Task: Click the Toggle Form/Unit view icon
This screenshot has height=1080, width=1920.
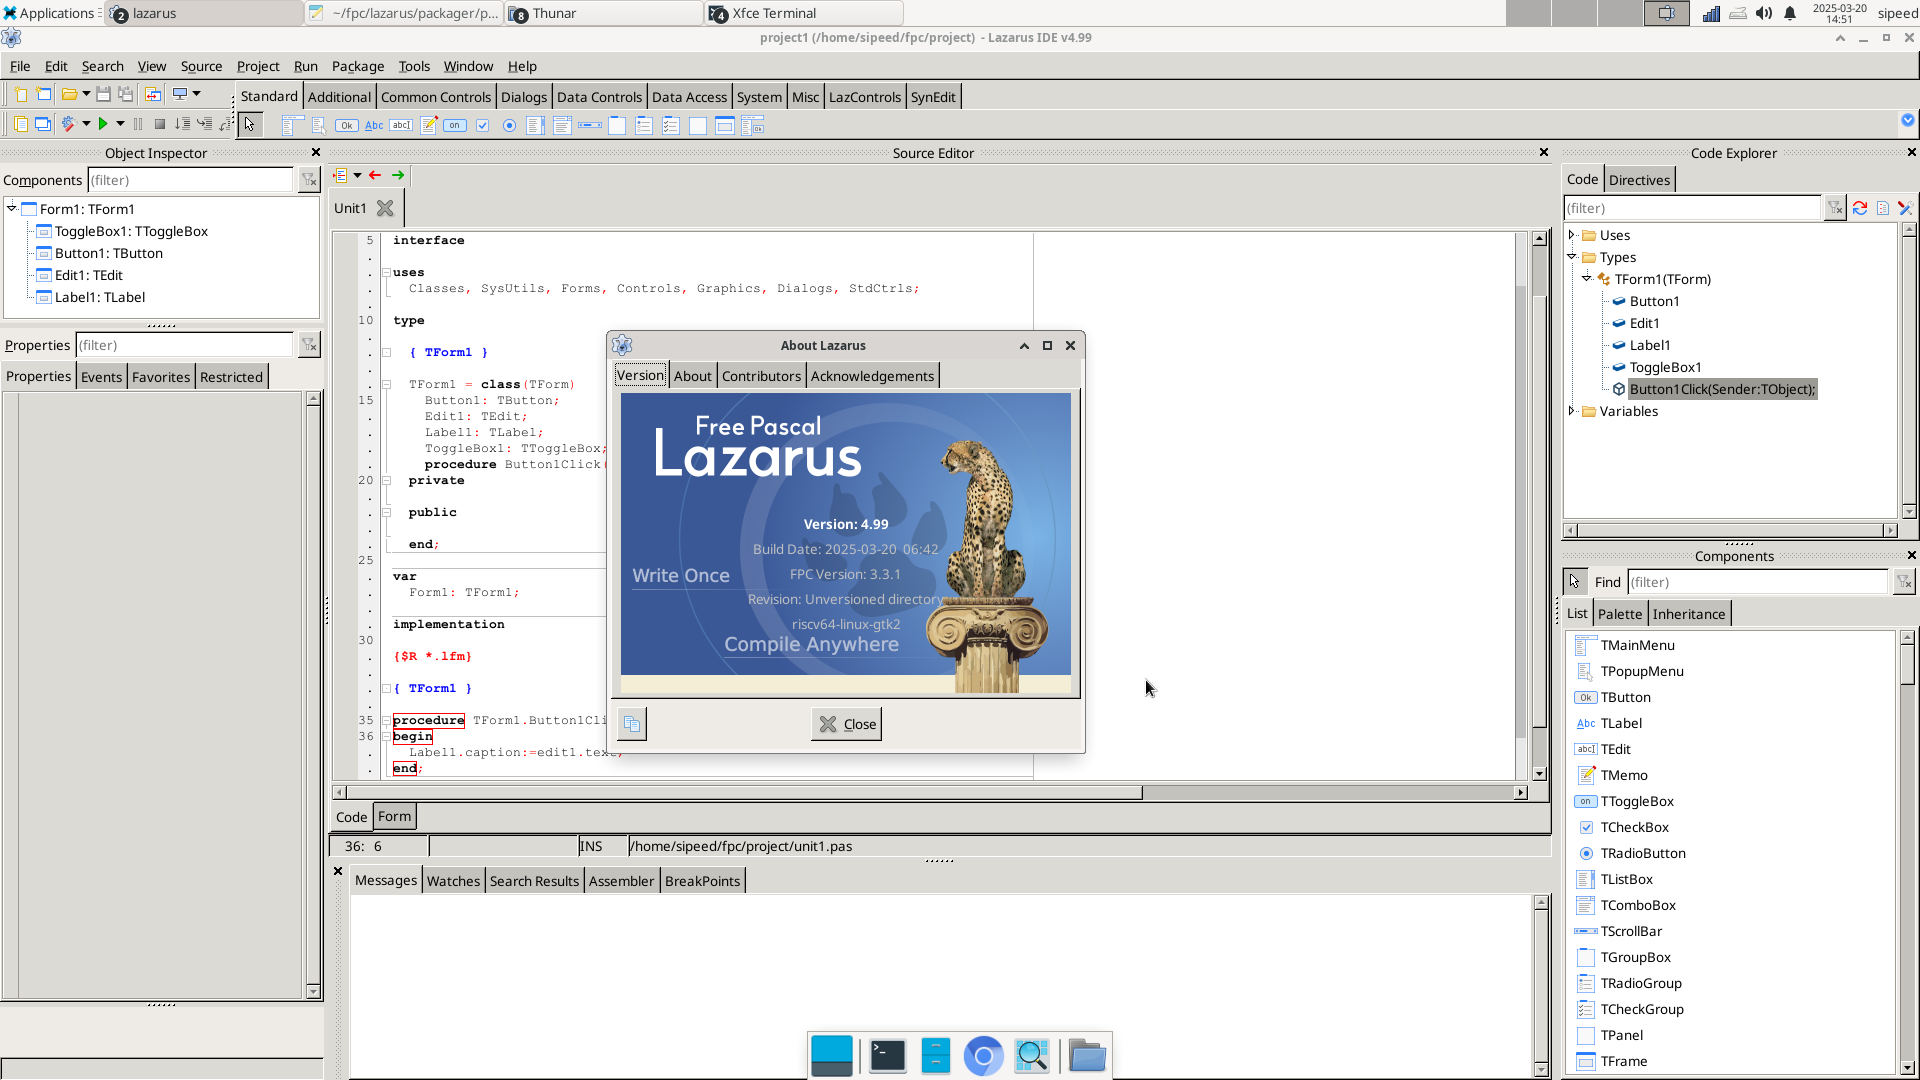Action: [153, 94]
